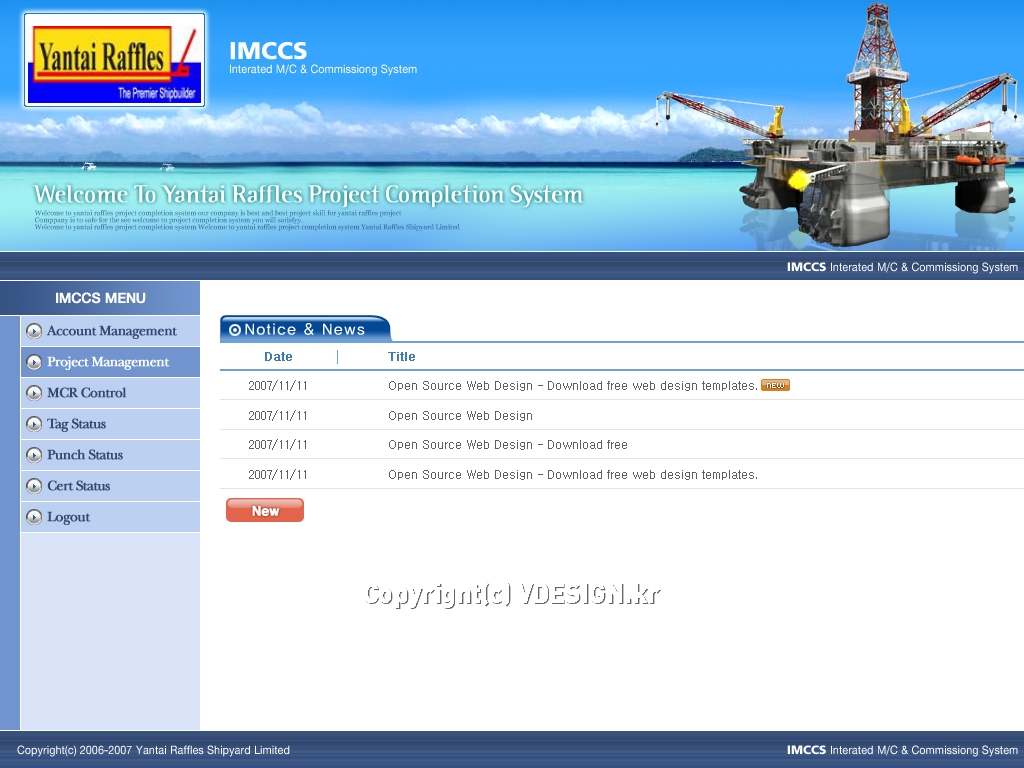Click the Date column header
The height and width of the screenshot is (768, 1024).
click(278, 357)
